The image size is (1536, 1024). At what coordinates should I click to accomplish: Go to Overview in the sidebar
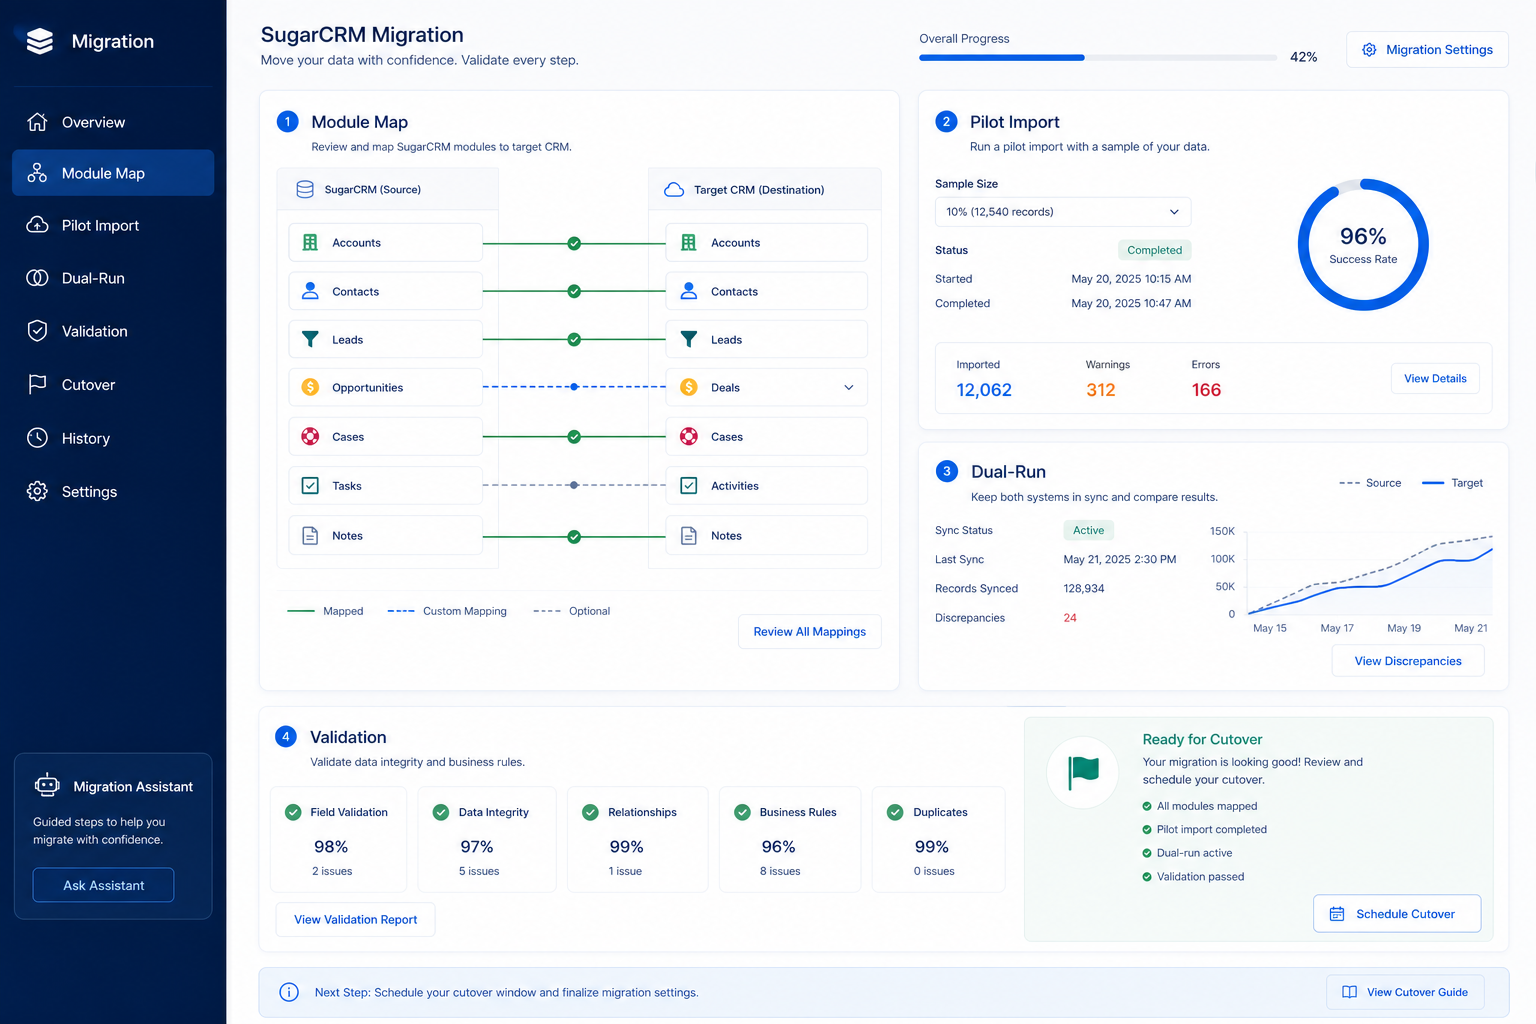pos(113,122)
